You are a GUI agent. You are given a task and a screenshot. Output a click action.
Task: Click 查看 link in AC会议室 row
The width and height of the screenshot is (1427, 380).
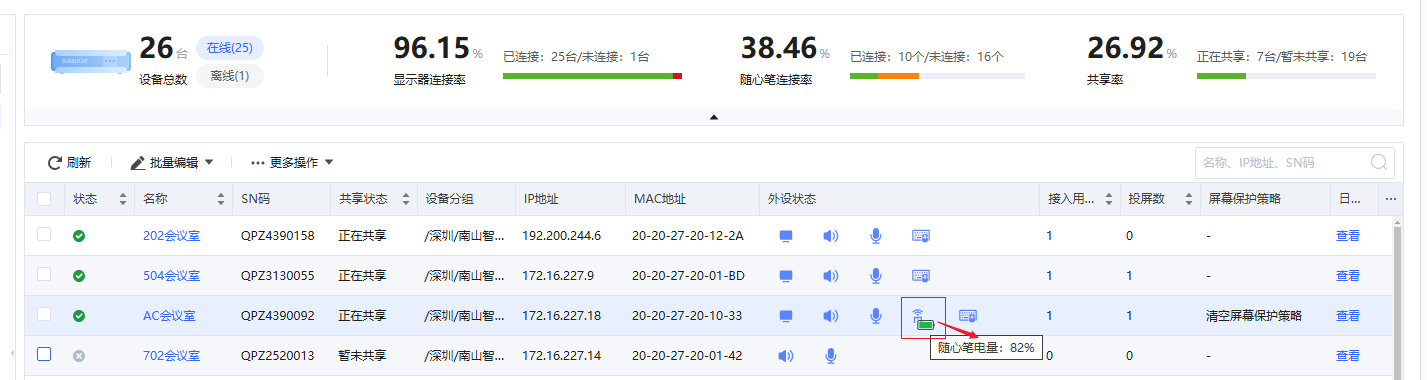click(x=1348, y=316)
